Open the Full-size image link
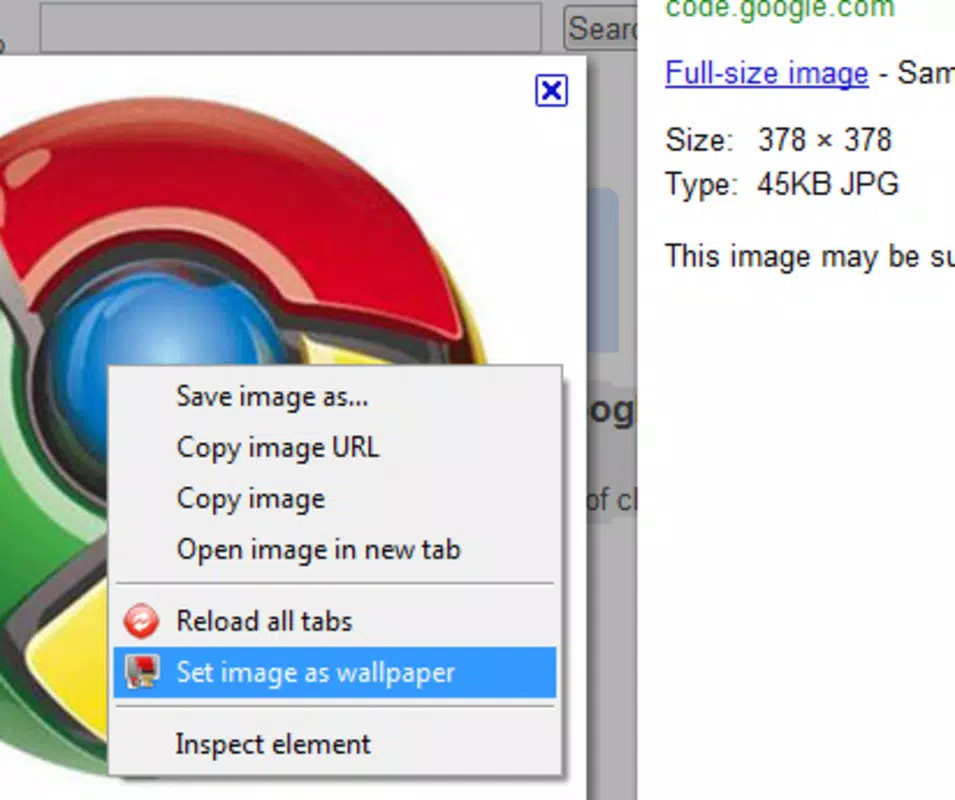Image resolution: width=955 pixels, height=800 pixels. tap(767, 74)
